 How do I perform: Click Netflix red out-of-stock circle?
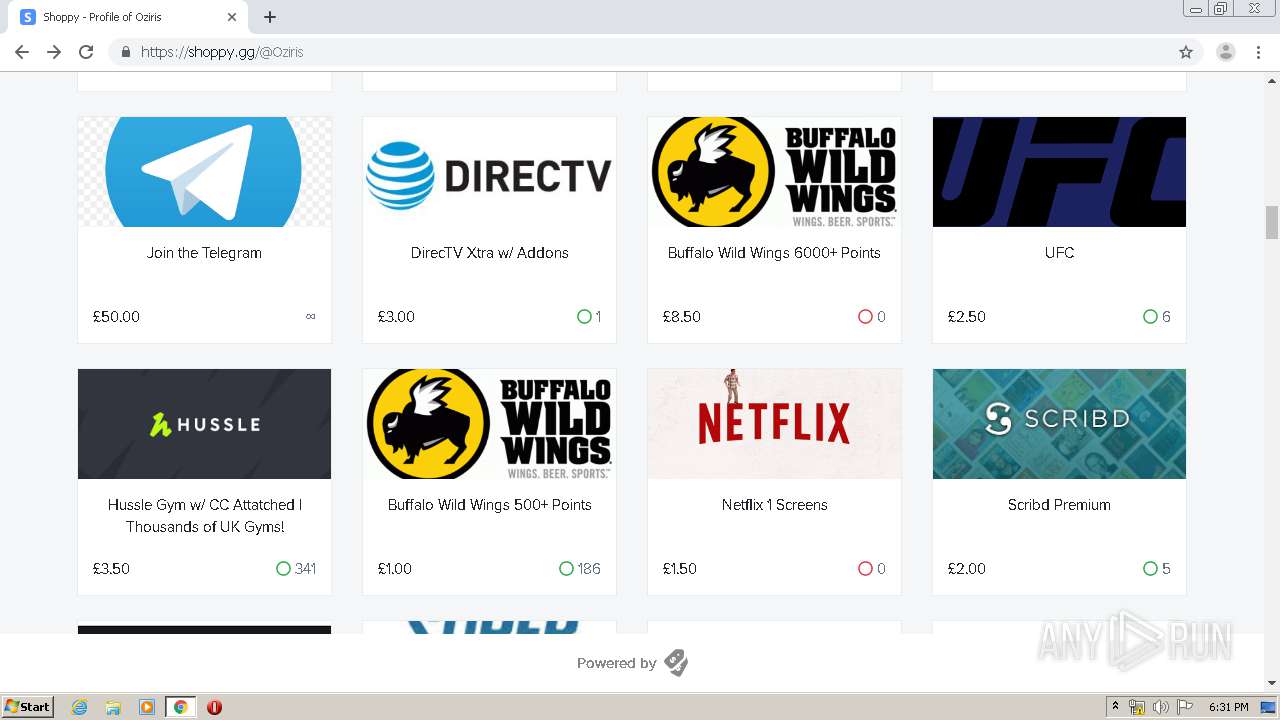(x=865, y=569)
